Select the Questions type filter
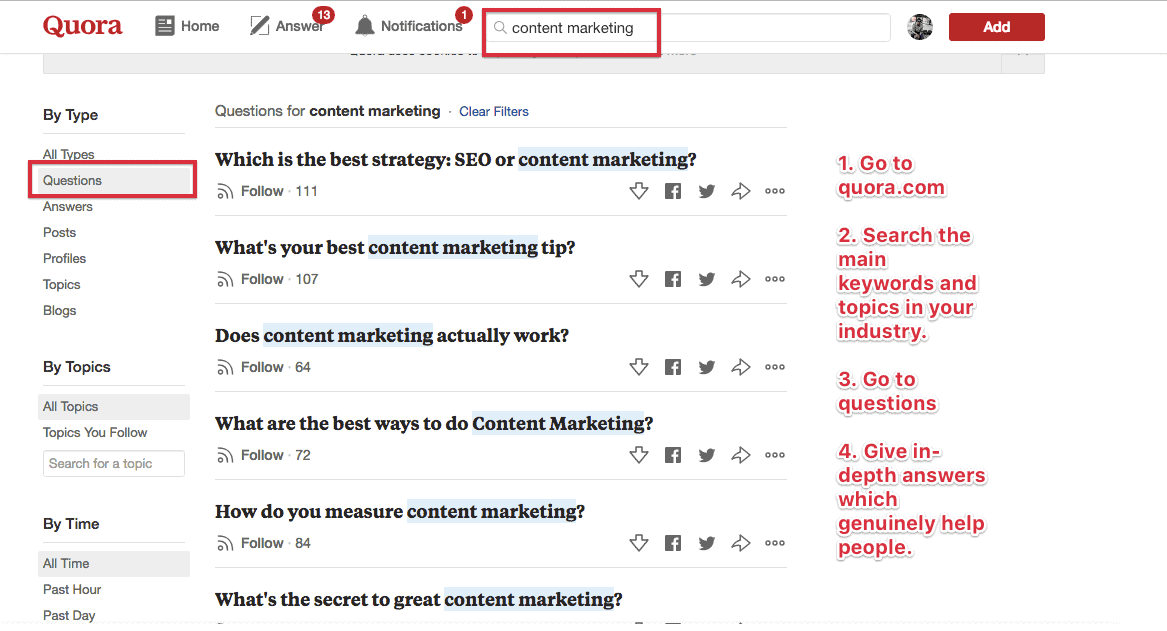 tap(113, 180)
